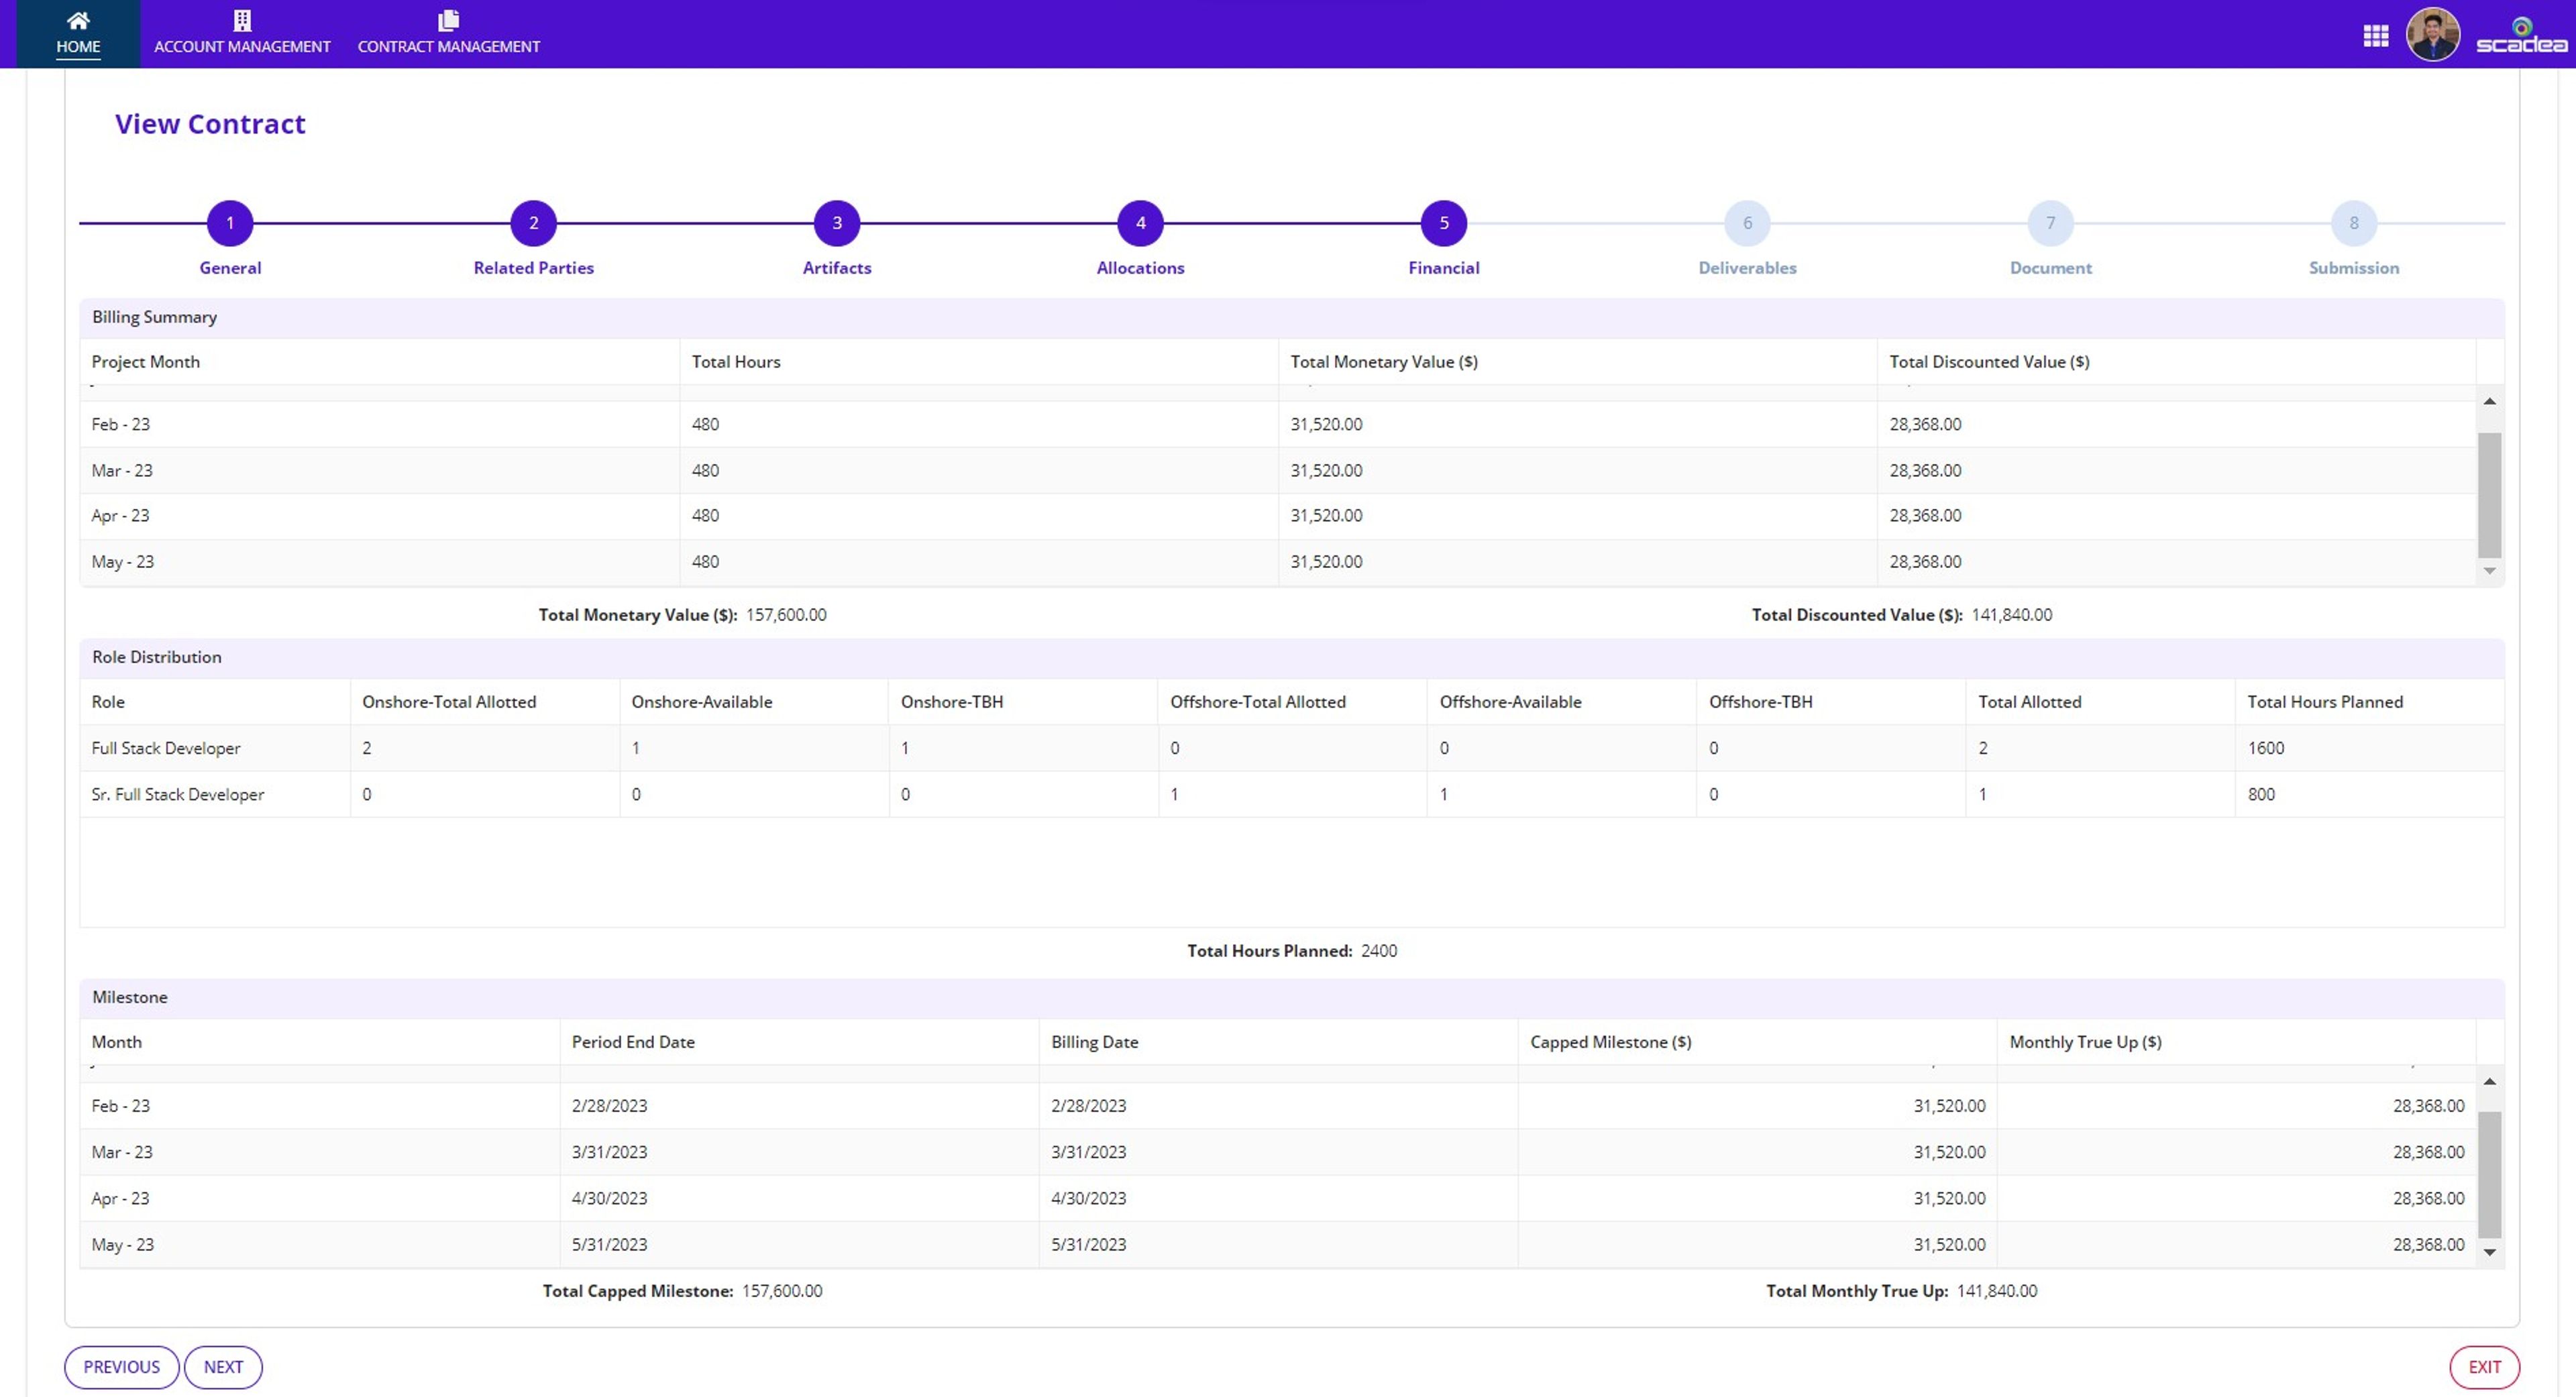Viewport: 2576px width, 1397px height.
Task: Click down arrow of Billing Summary scrollbar
Action: coord(2490,571)
